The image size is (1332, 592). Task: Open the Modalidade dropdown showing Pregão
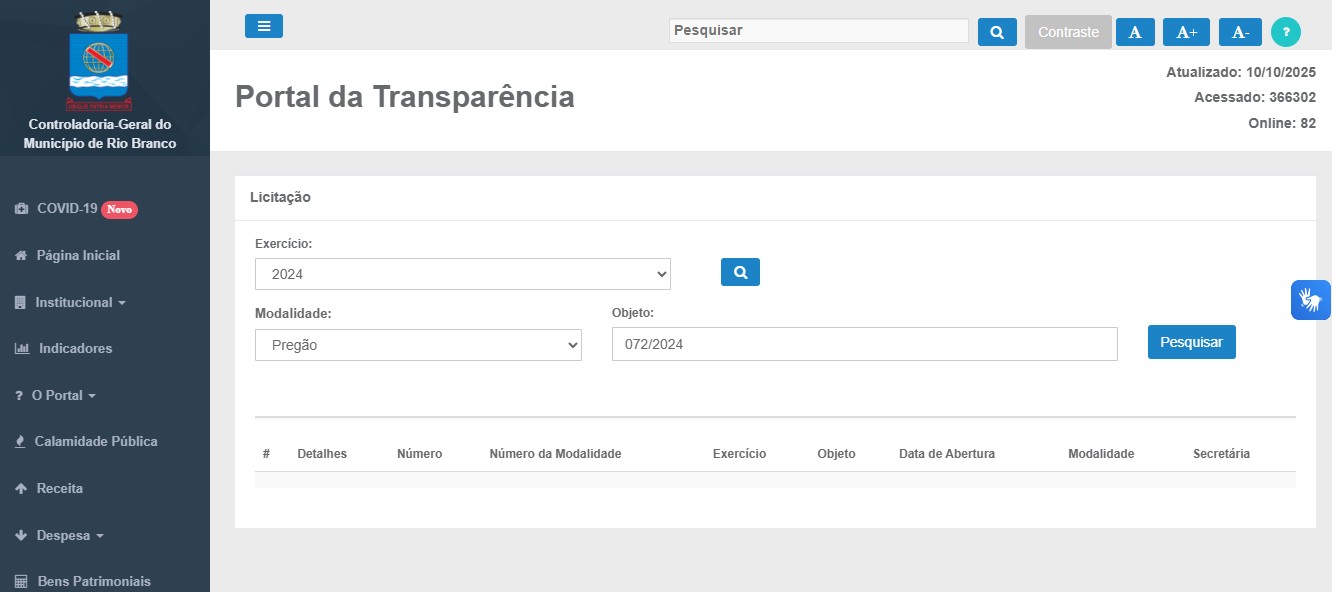pos(418,345)
